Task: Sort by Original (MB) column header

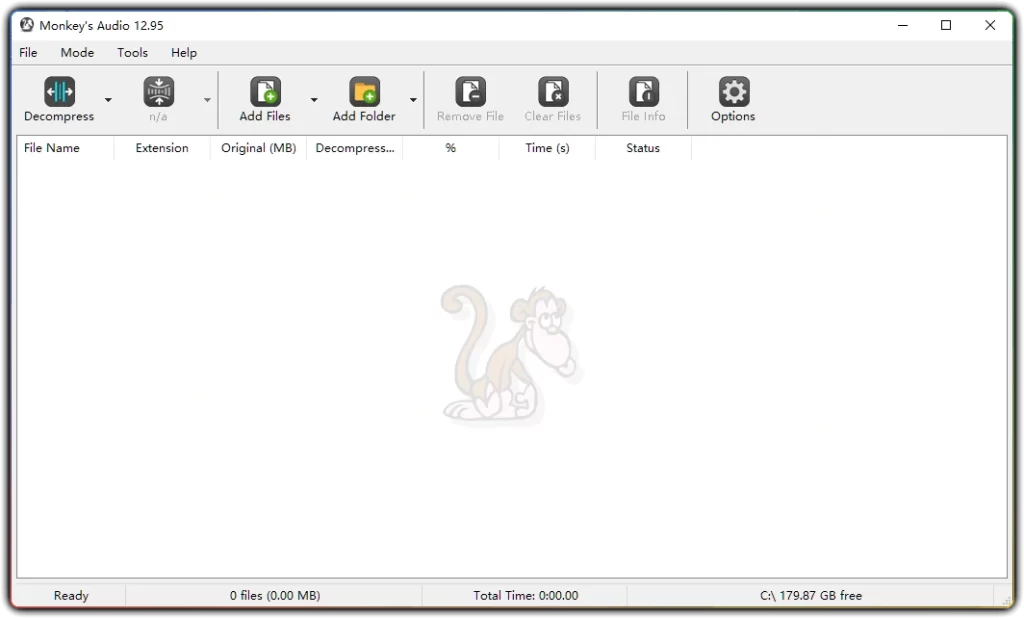Action: coord(259,148)
